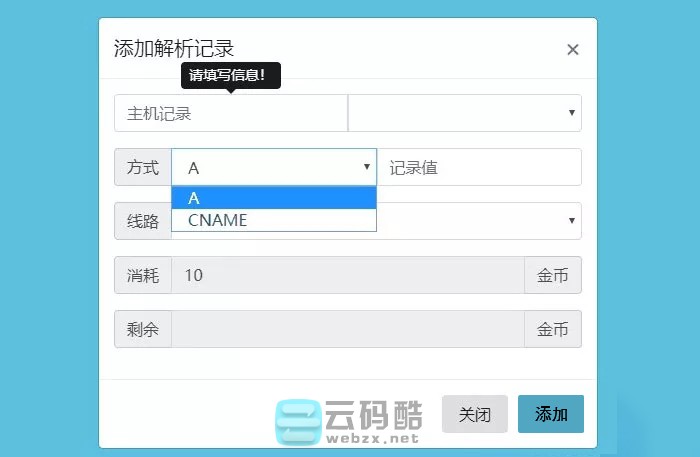Click the 消耗 label addon
Image resolution: width=700 pixels, height=457 pixels.
click(143, 275)
